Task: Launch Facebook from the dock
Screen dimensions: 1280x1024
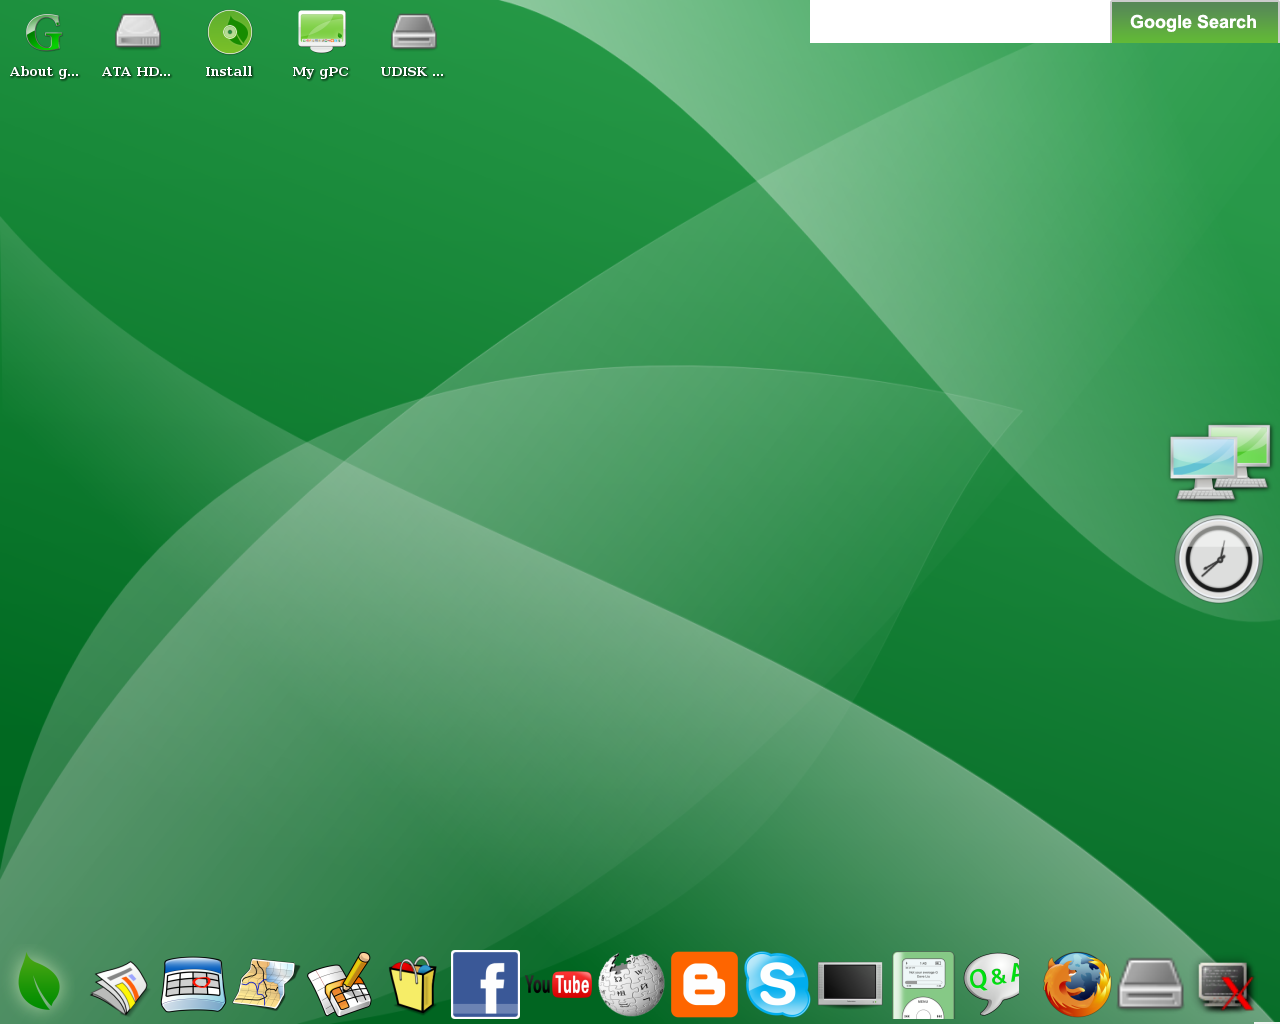Action: point(485,984)
